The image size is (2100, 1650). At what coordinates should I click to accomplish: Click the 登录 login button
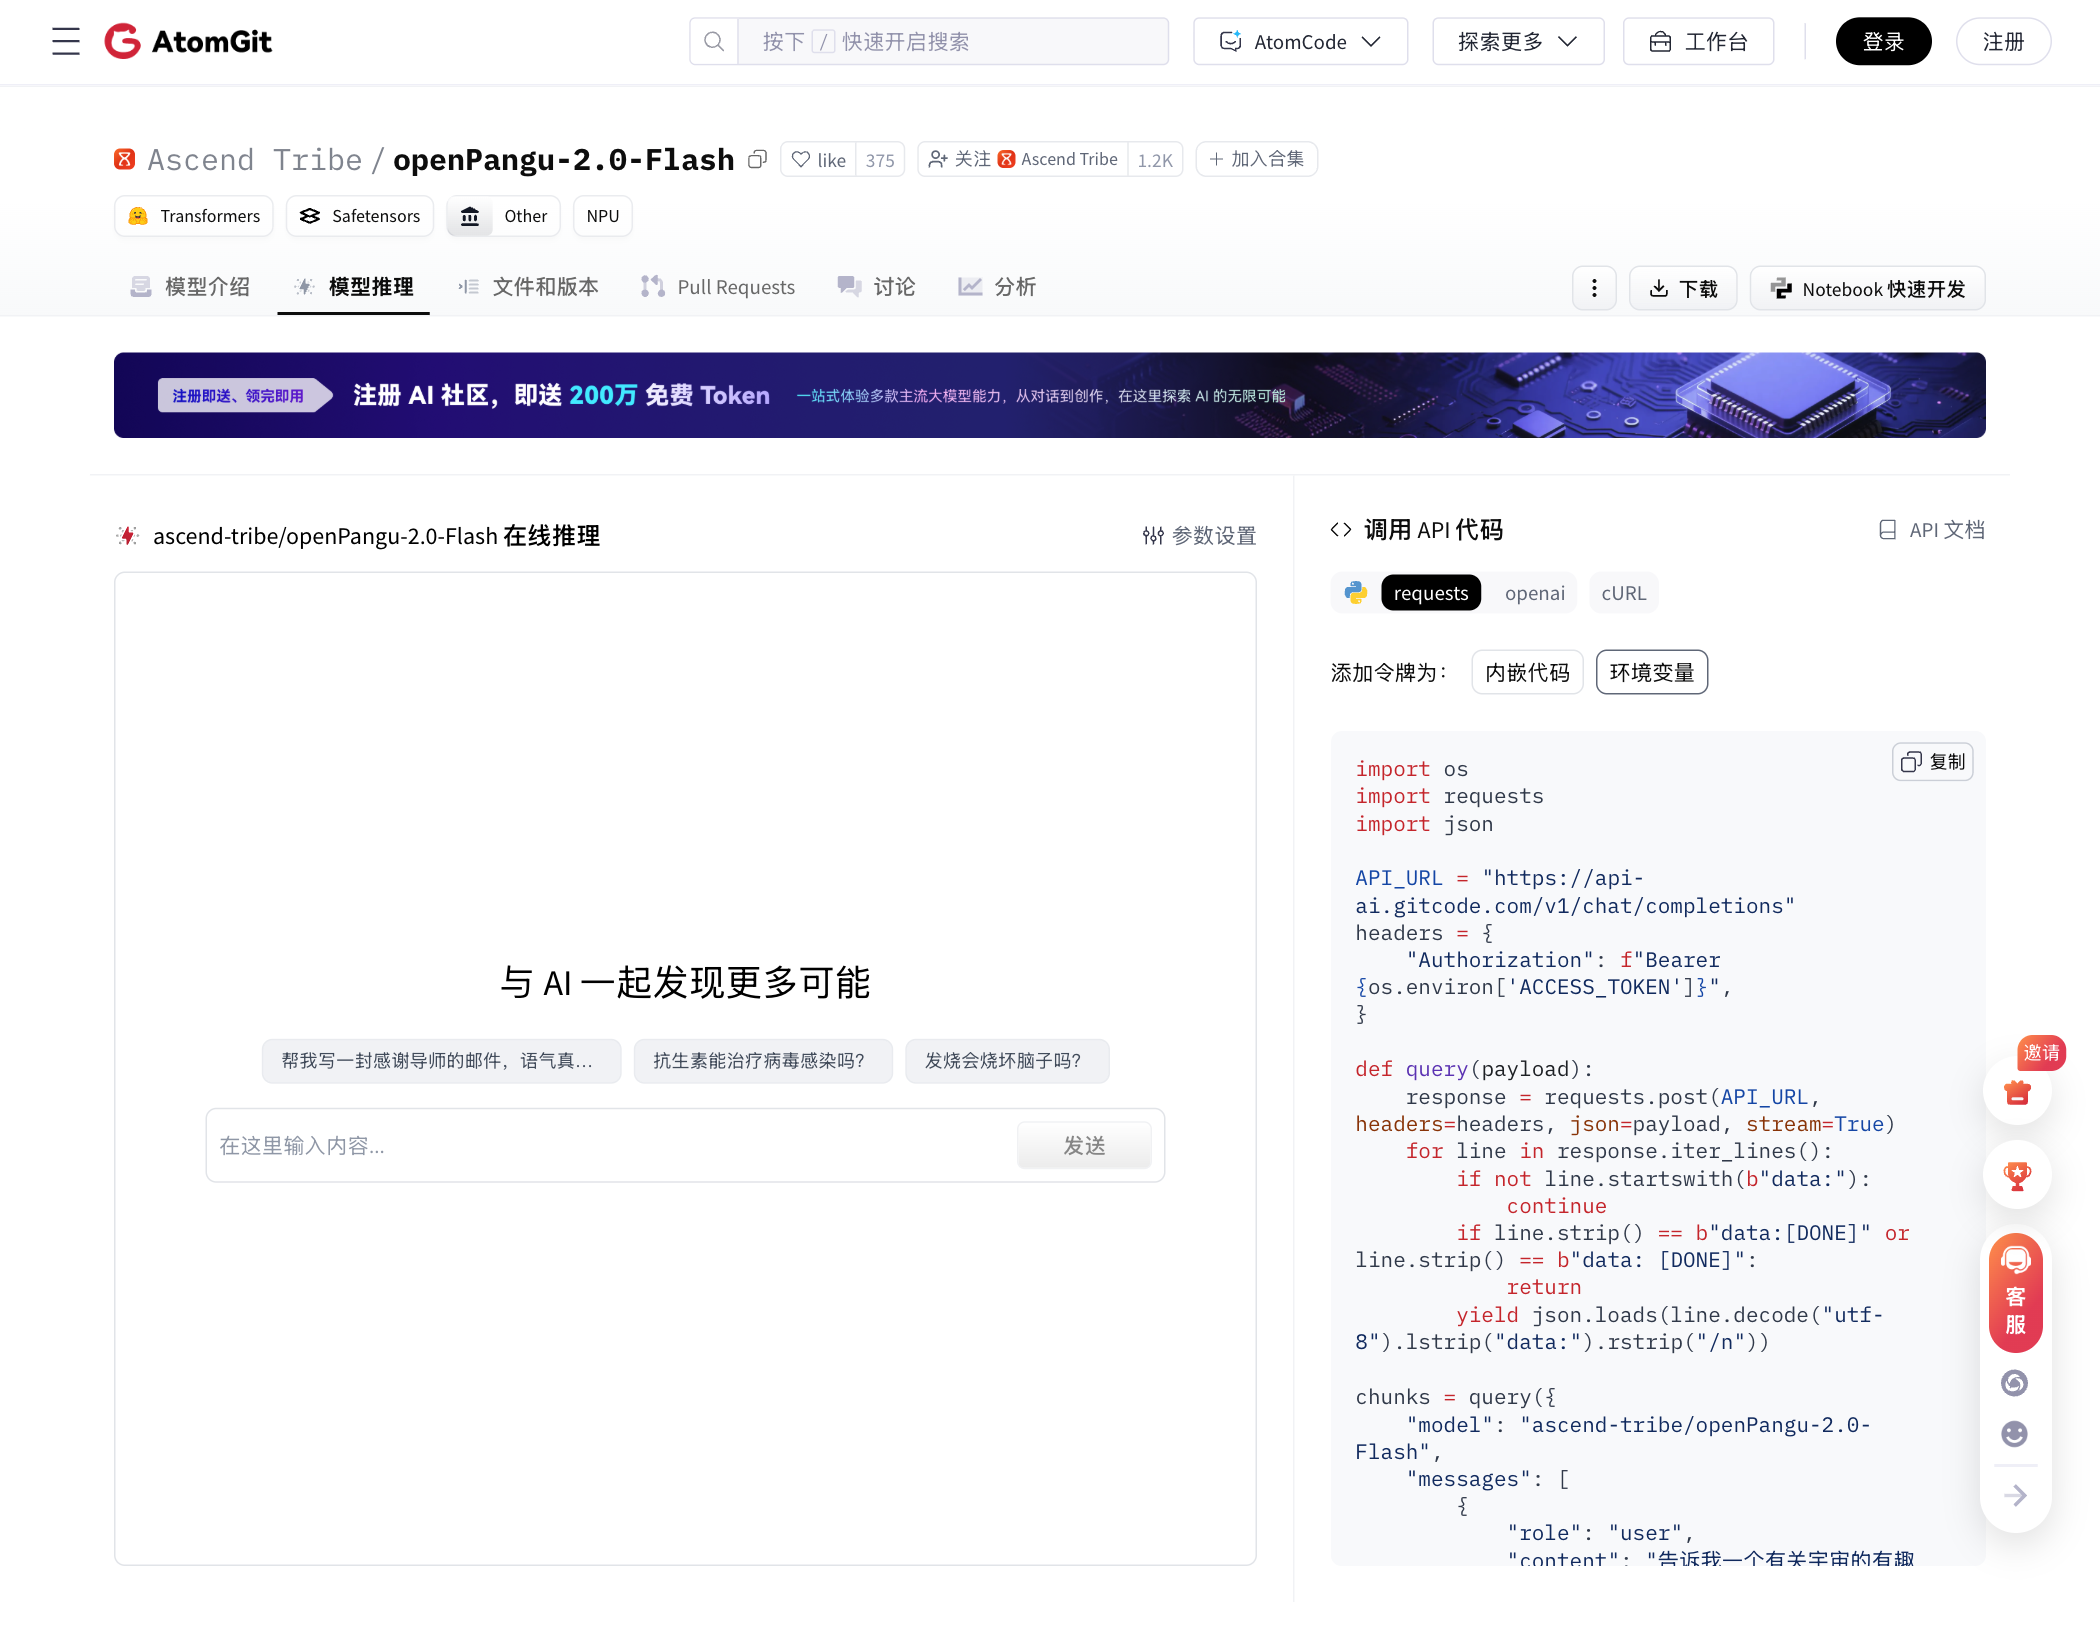coord(1883,41)
